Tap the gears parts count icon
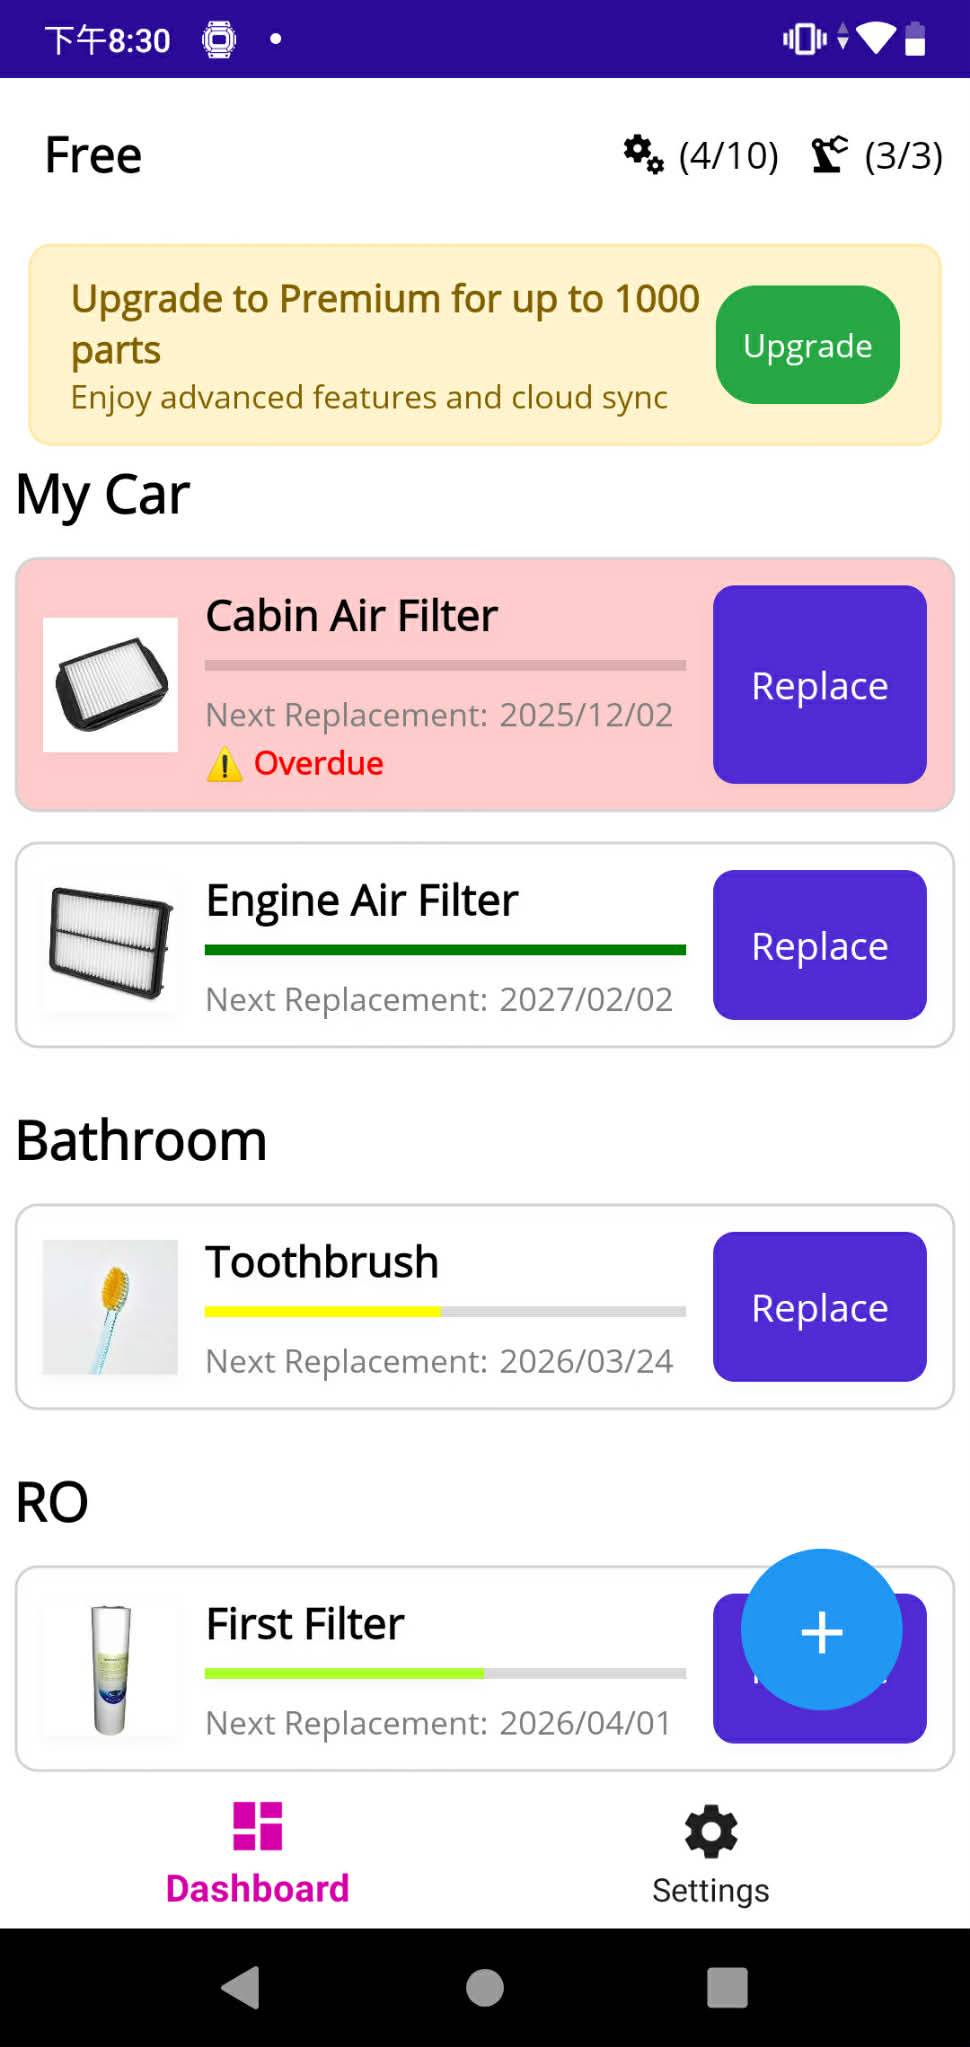This screenshot has width=970, height=2047. pyautogui.click(x=643, y=155)
